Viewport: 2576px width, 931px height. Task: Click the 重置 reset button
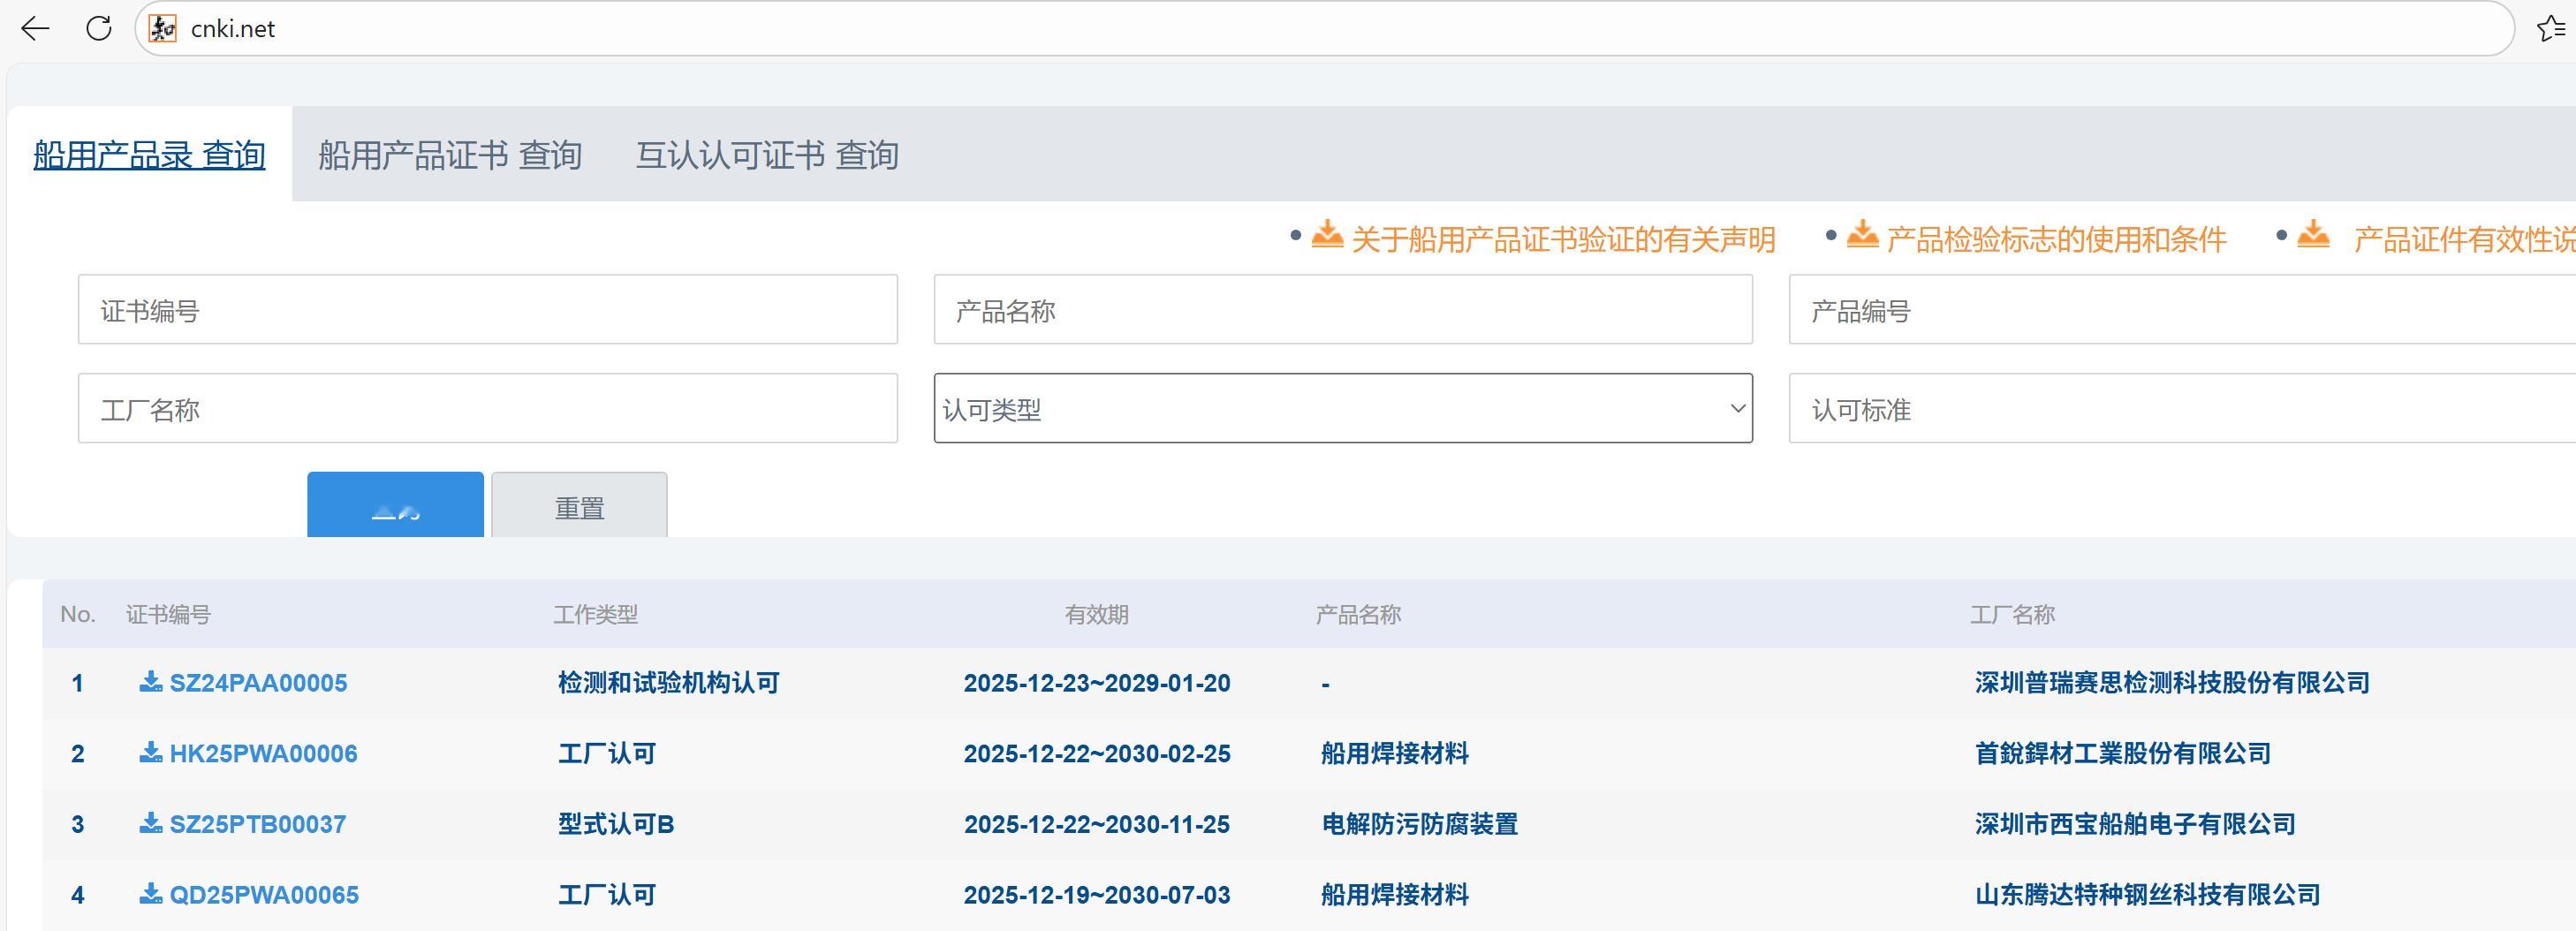[579, 505]
